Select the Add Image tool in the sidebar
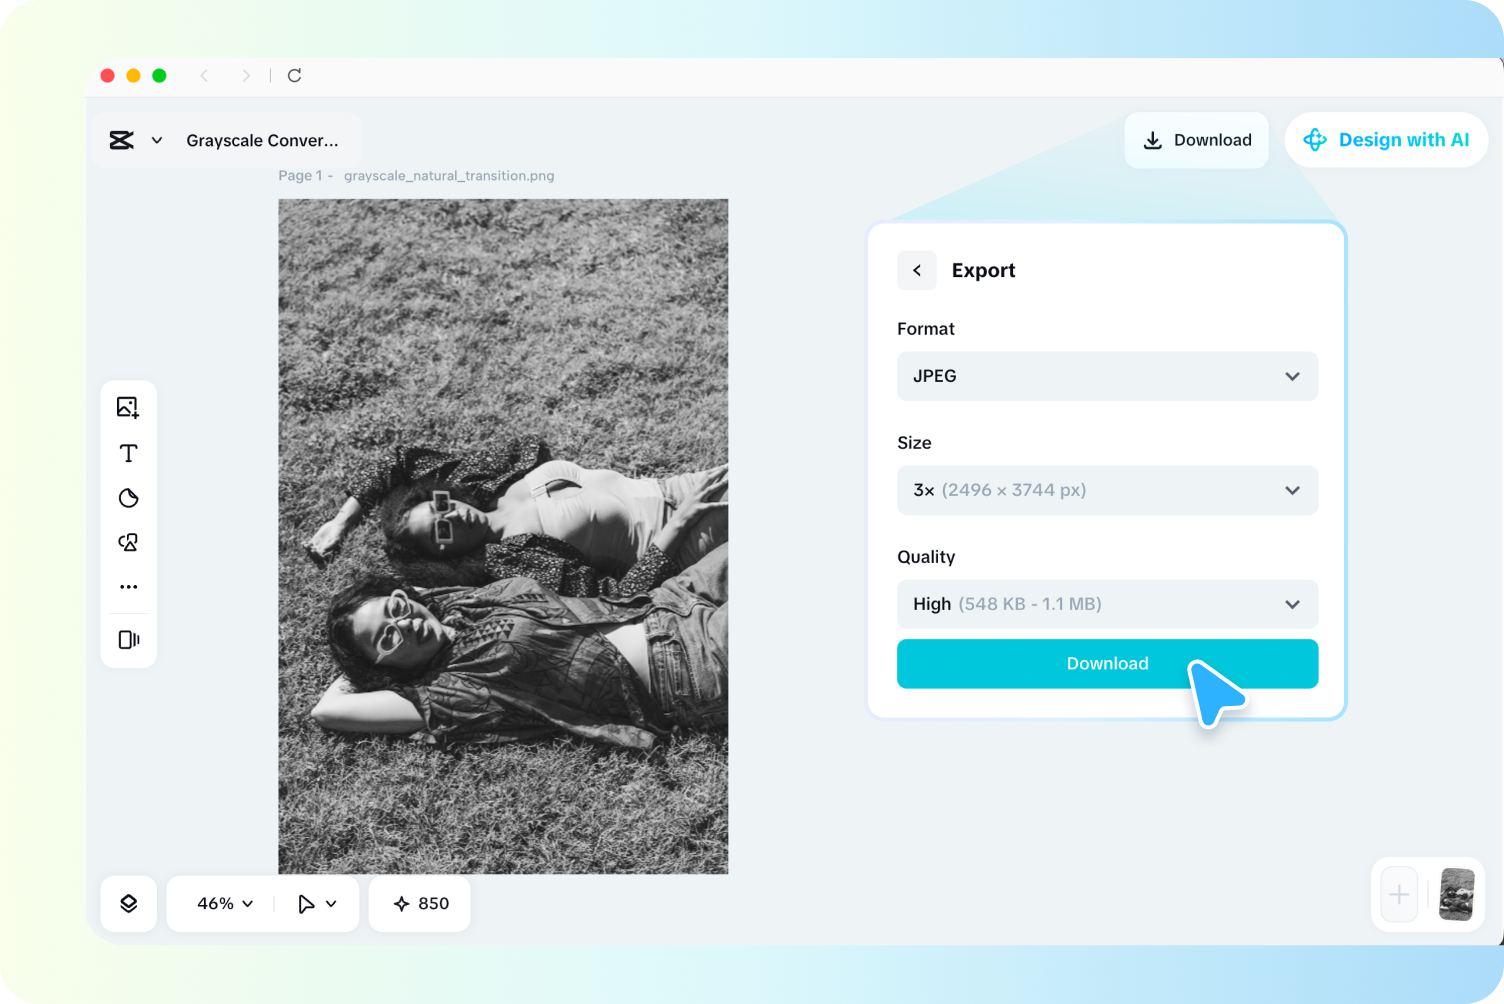Viewport: 1504px width, 1004px height. 128,407
